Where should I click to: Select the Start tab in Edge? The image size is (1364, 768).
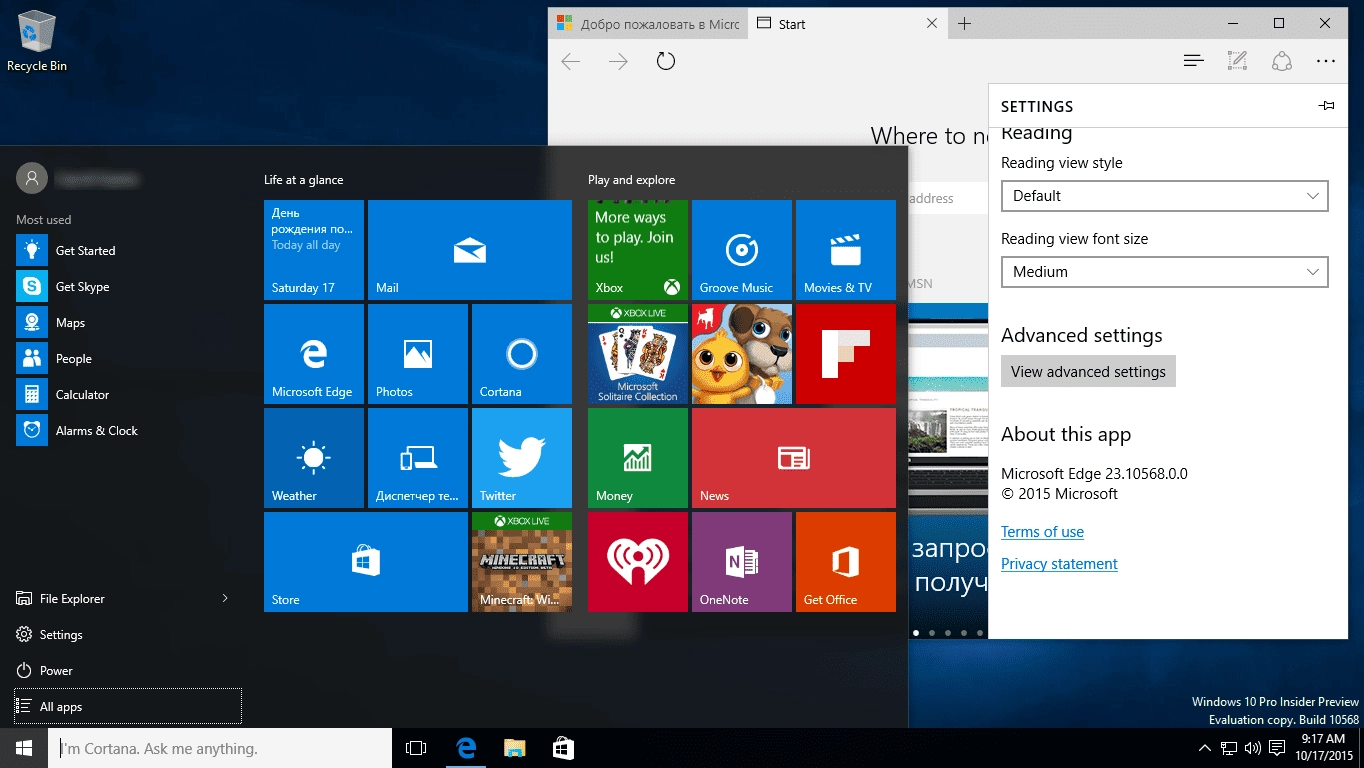847,24
